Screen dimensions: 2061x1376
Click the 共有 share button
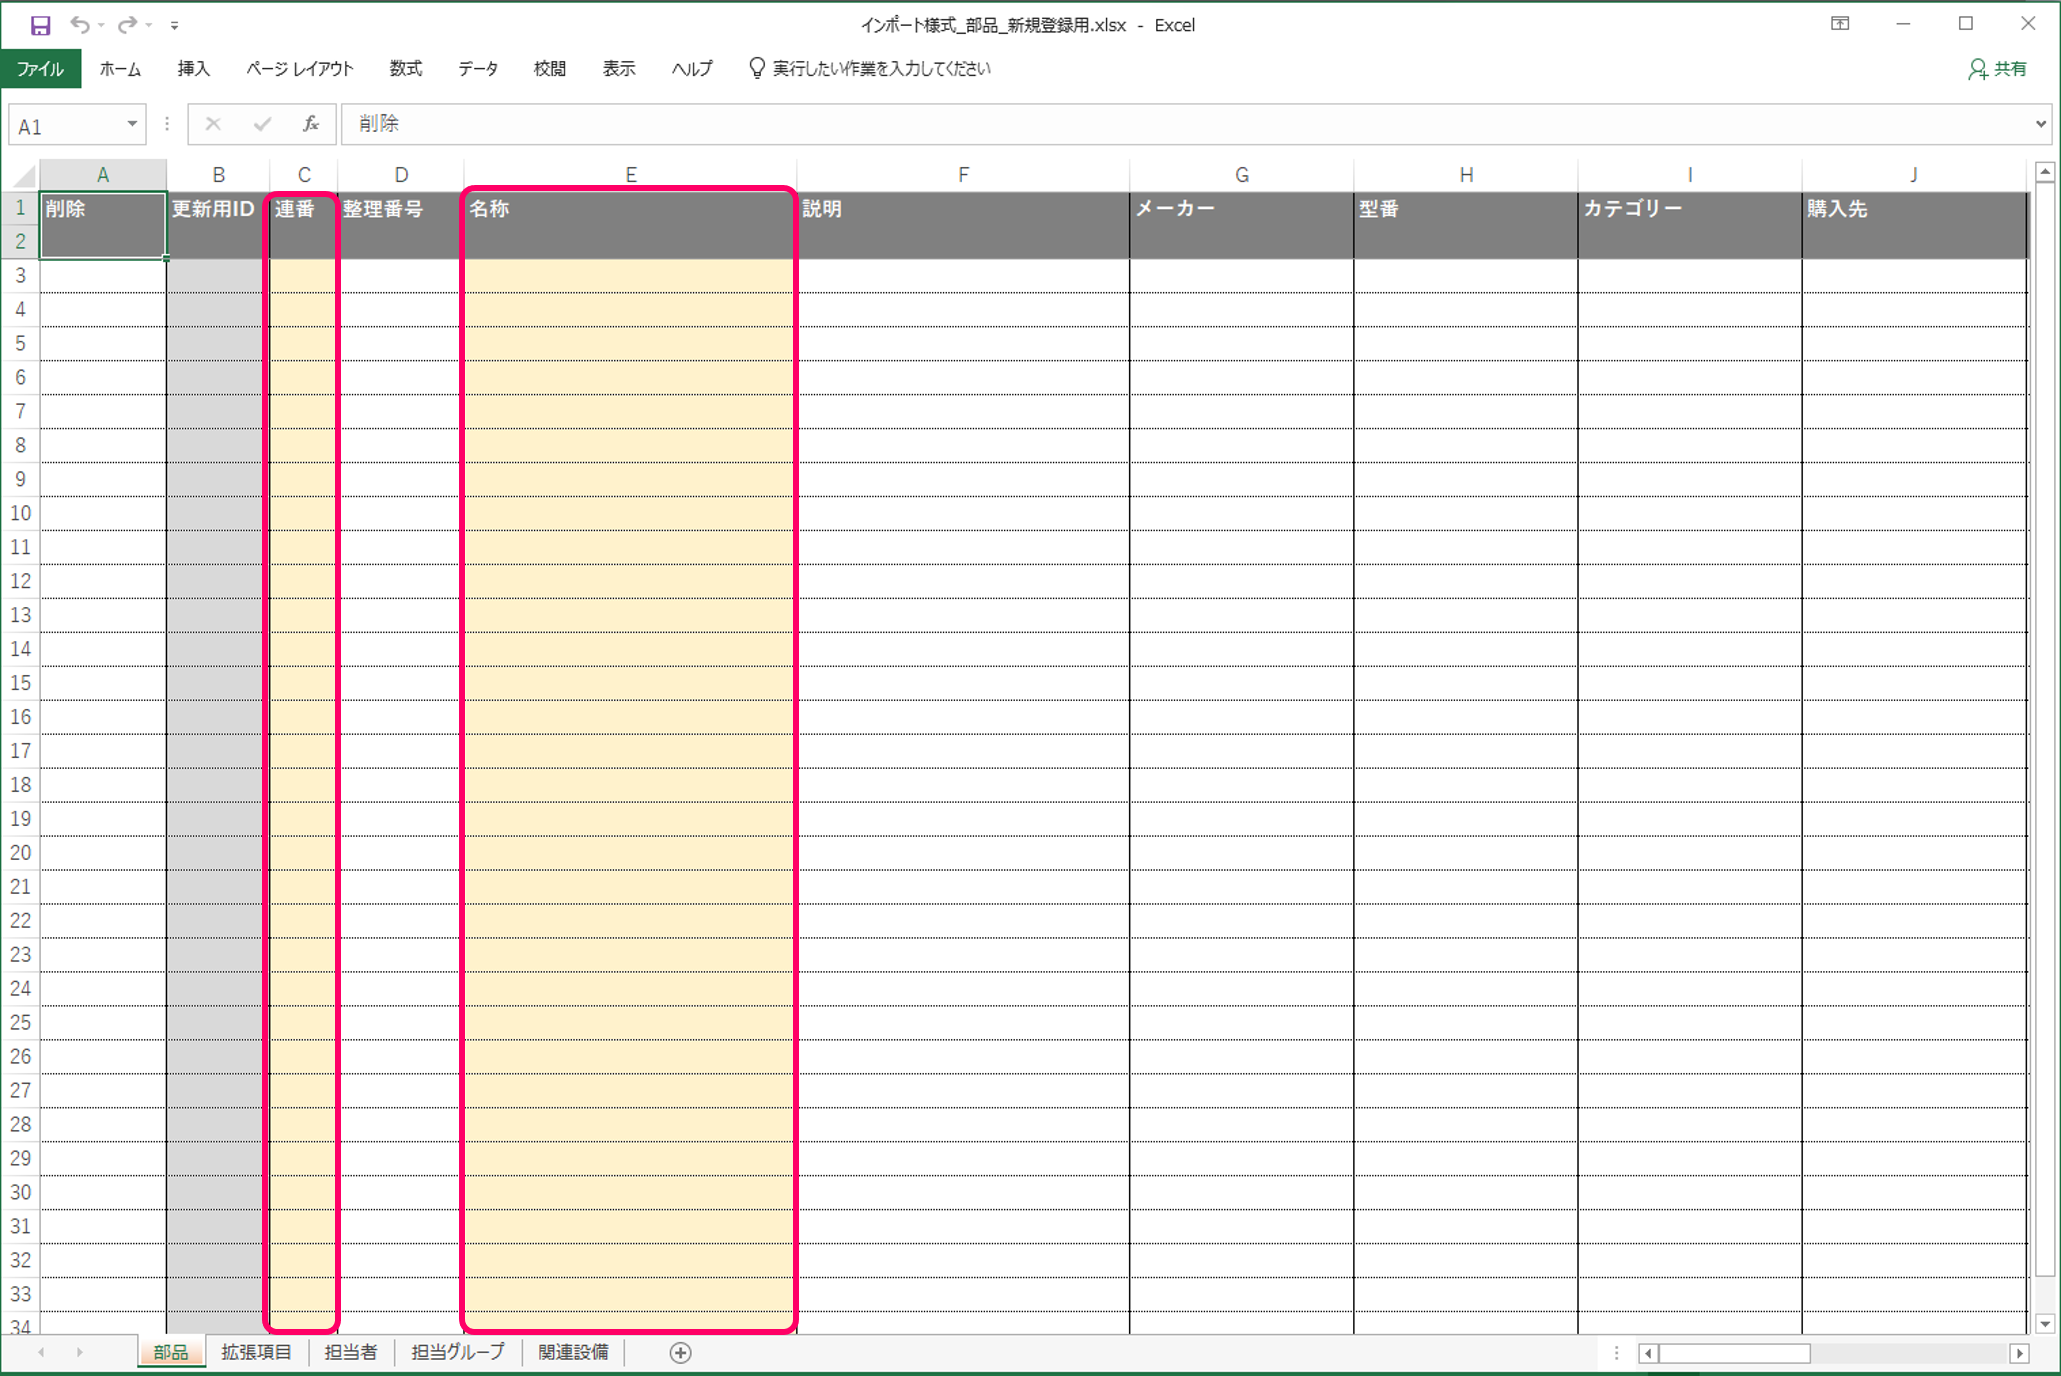pos(1998,68)
